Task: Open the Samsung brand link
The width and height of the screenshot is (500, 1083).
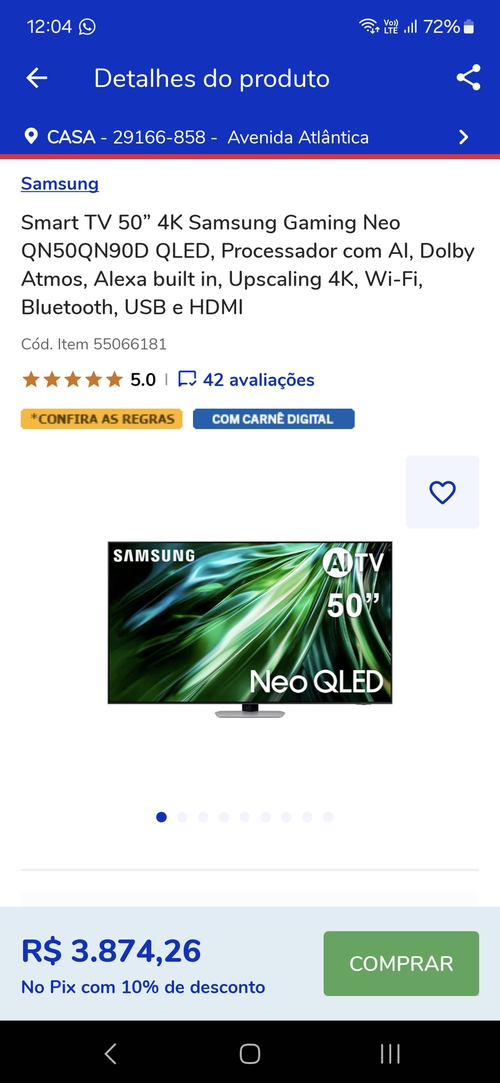Action: (x=60, y=184)
